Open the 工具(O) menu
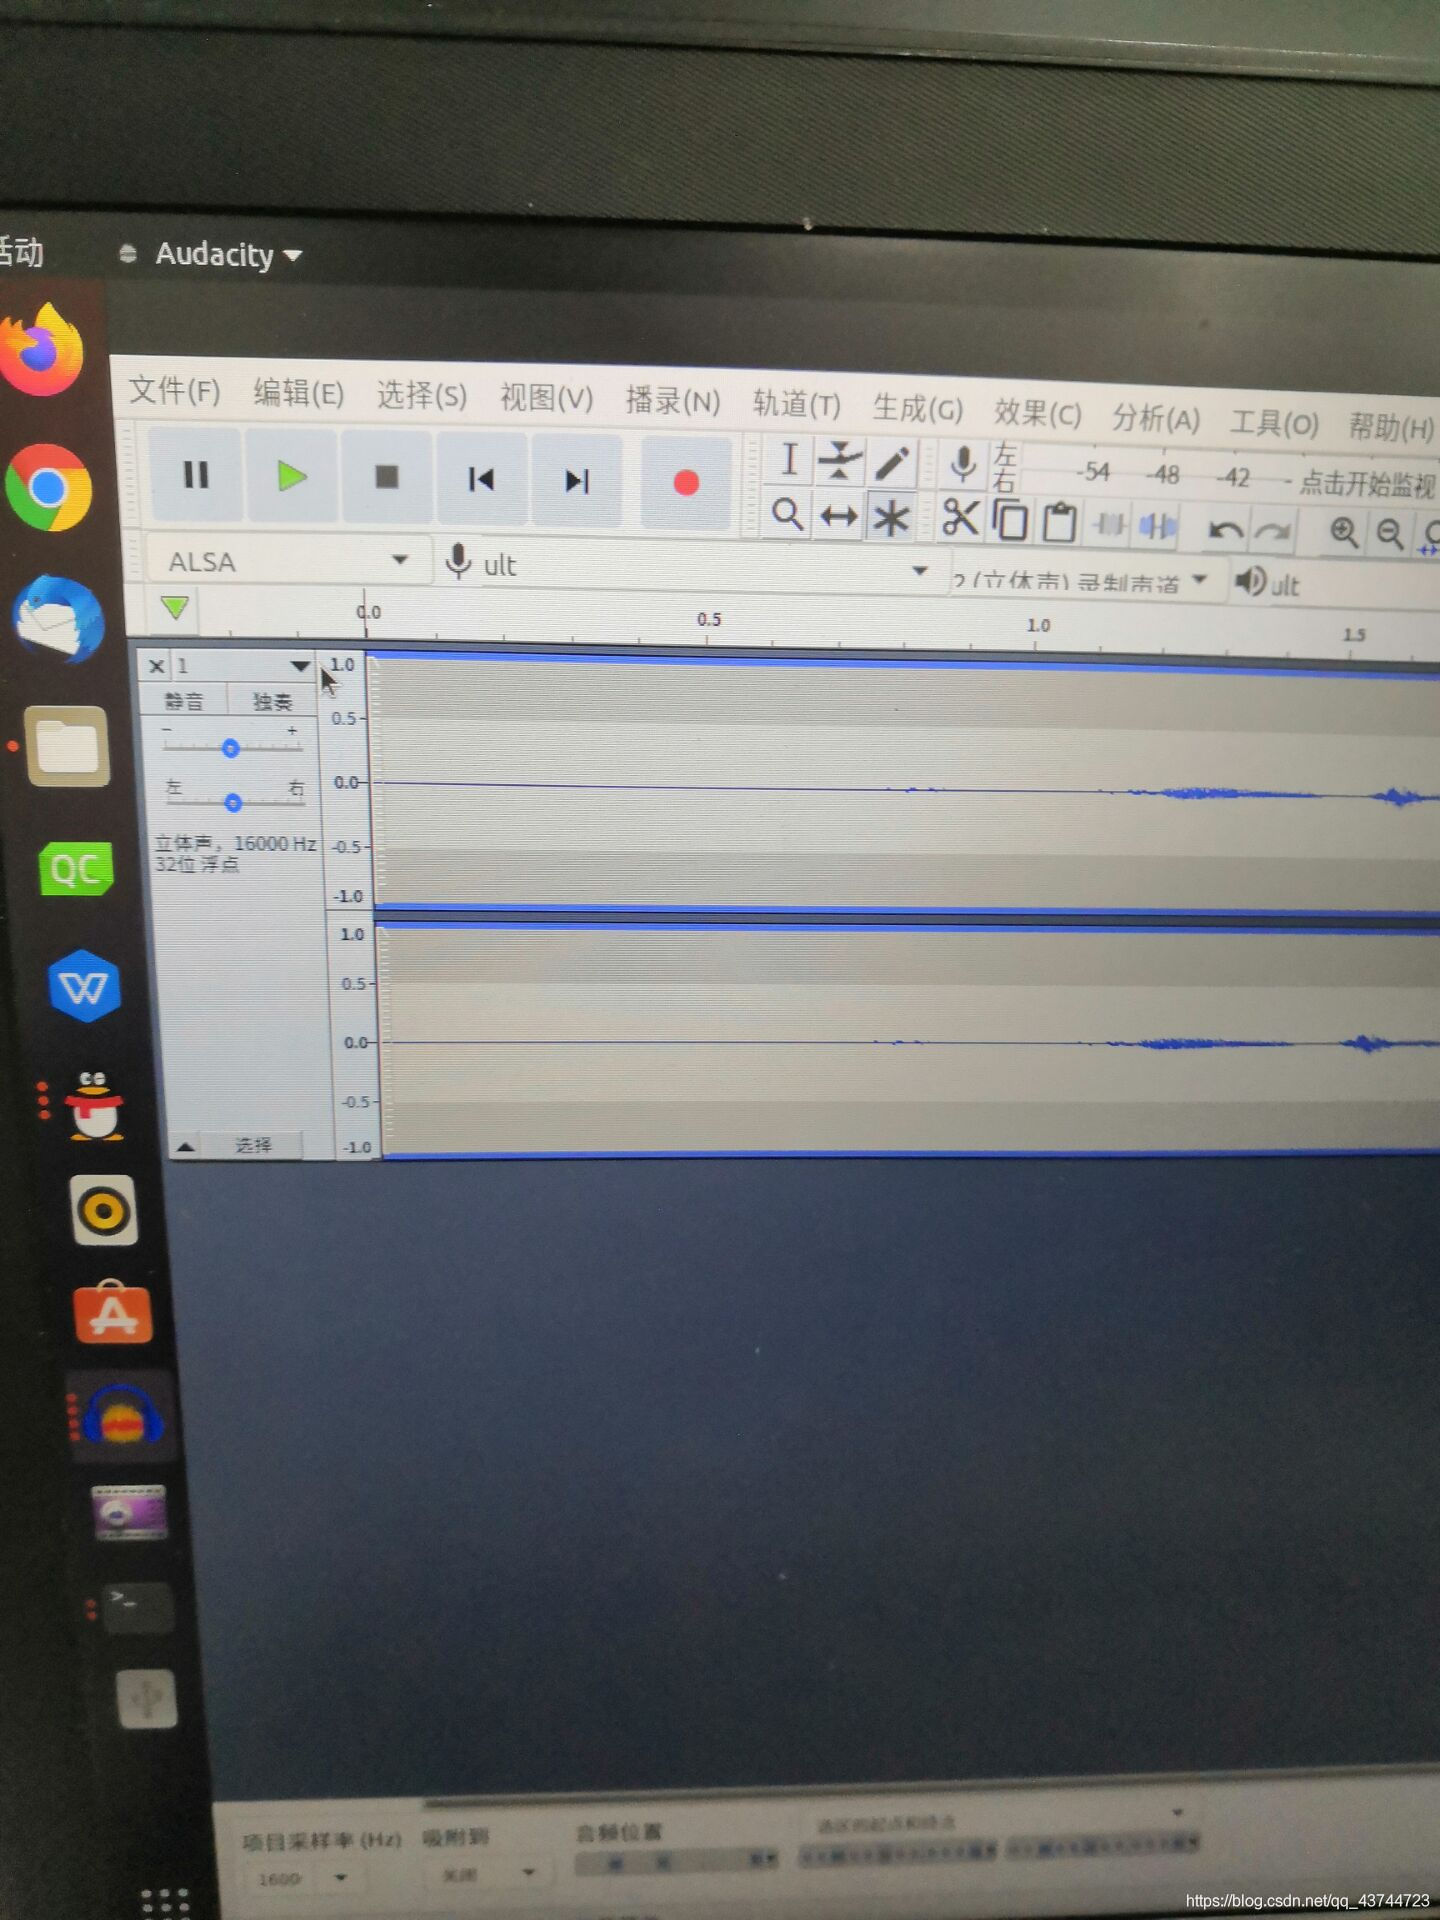This screenshot has width=1440, height=1920. click(x=1274, y=423)
